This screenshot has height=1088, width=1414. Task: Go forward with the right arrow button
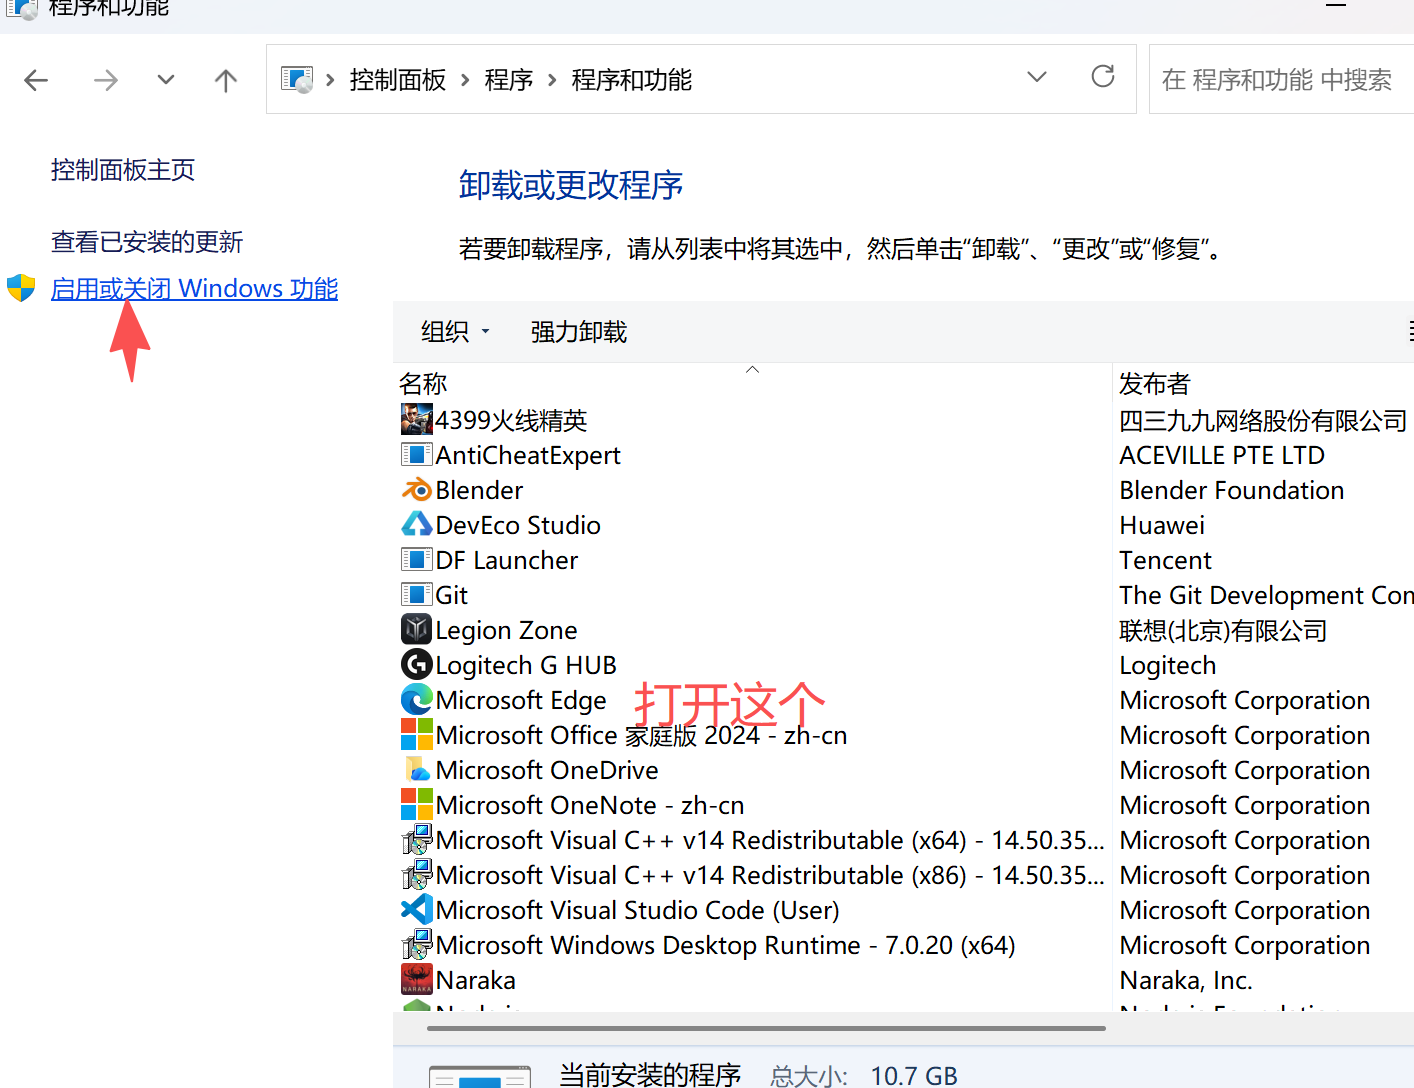105,80
